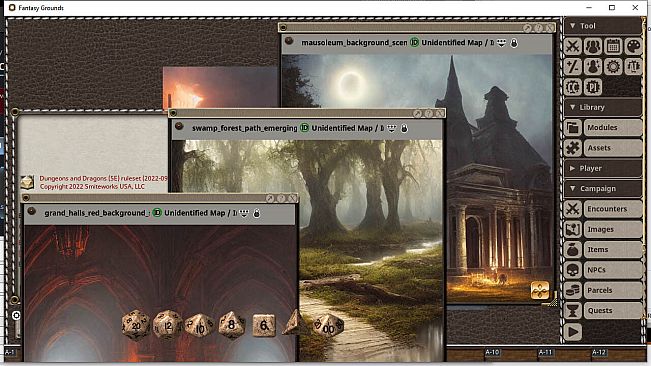Open the Parcels campaign list
The image size is (651, 366).
(613, 290)
